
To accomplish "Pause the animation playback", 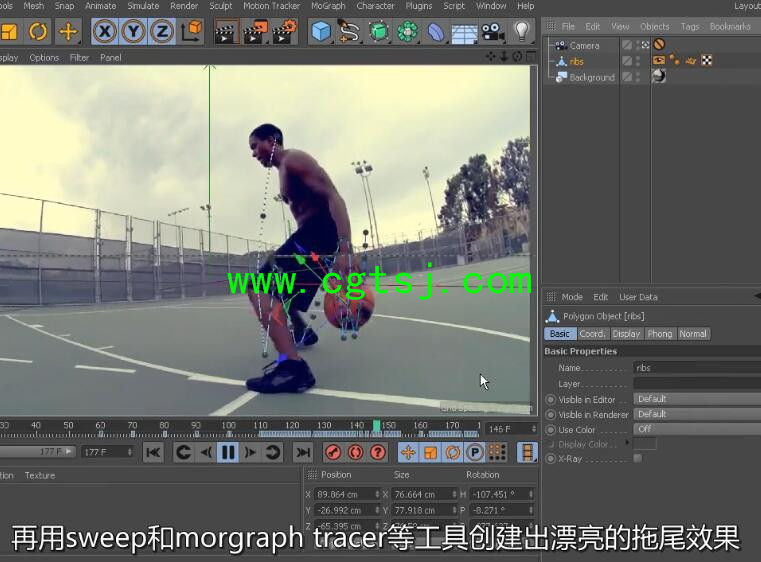I will pyautogui.click(x=228, y=452).
